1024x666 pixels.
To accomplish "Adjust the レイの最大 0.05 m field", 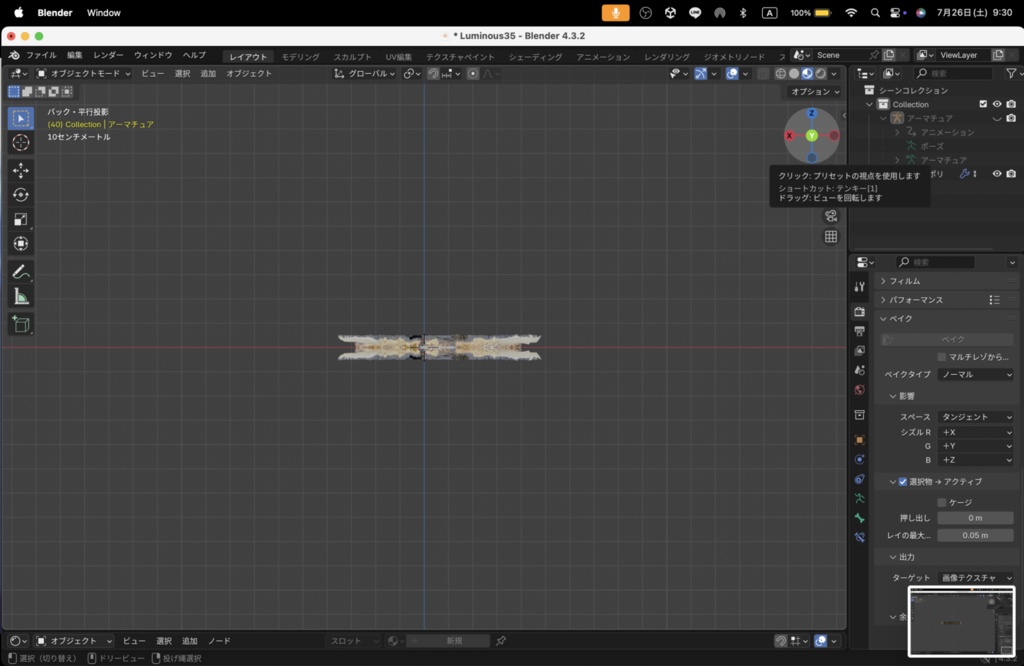I will click(975, 535).
